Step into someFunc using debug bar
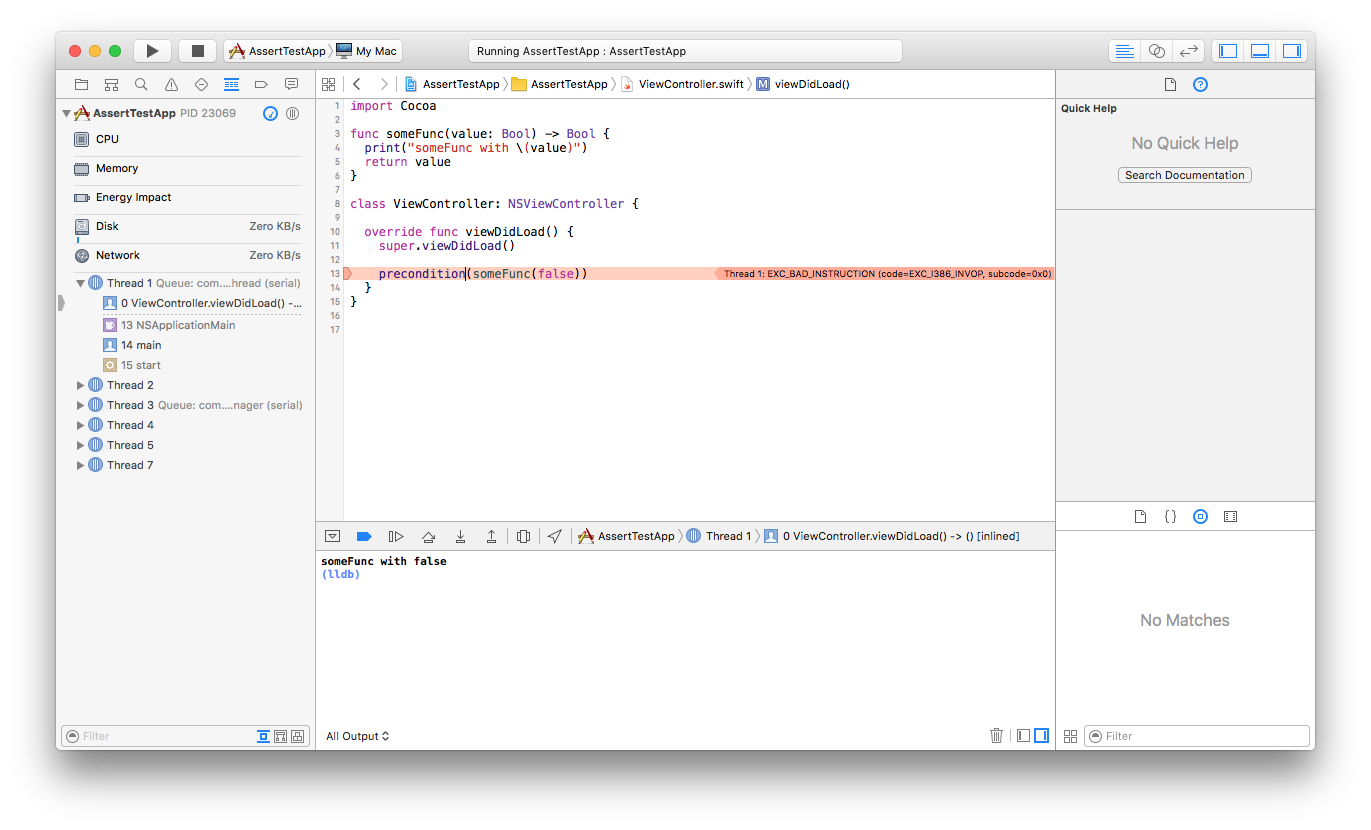The height and width of the screenshot is (830, 1371). (x=460, y=536)
